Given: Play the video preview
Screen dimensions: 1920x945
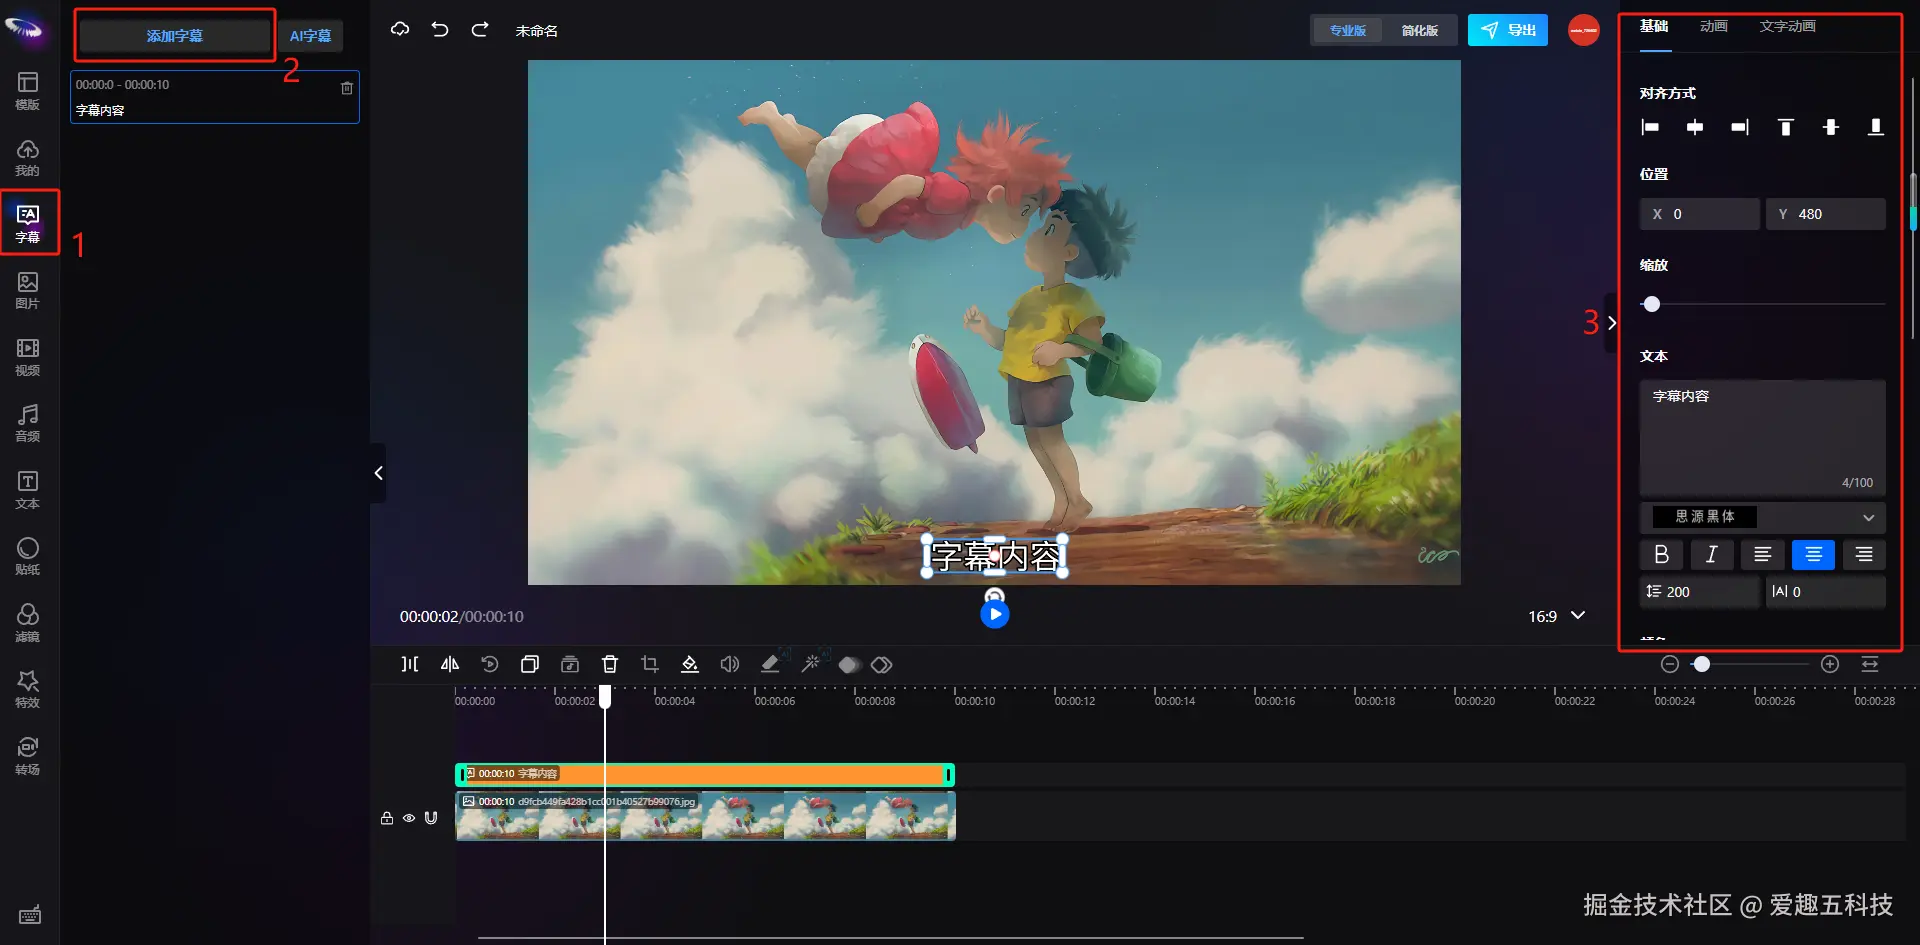Looking at the screenshot, I should 994,614.
